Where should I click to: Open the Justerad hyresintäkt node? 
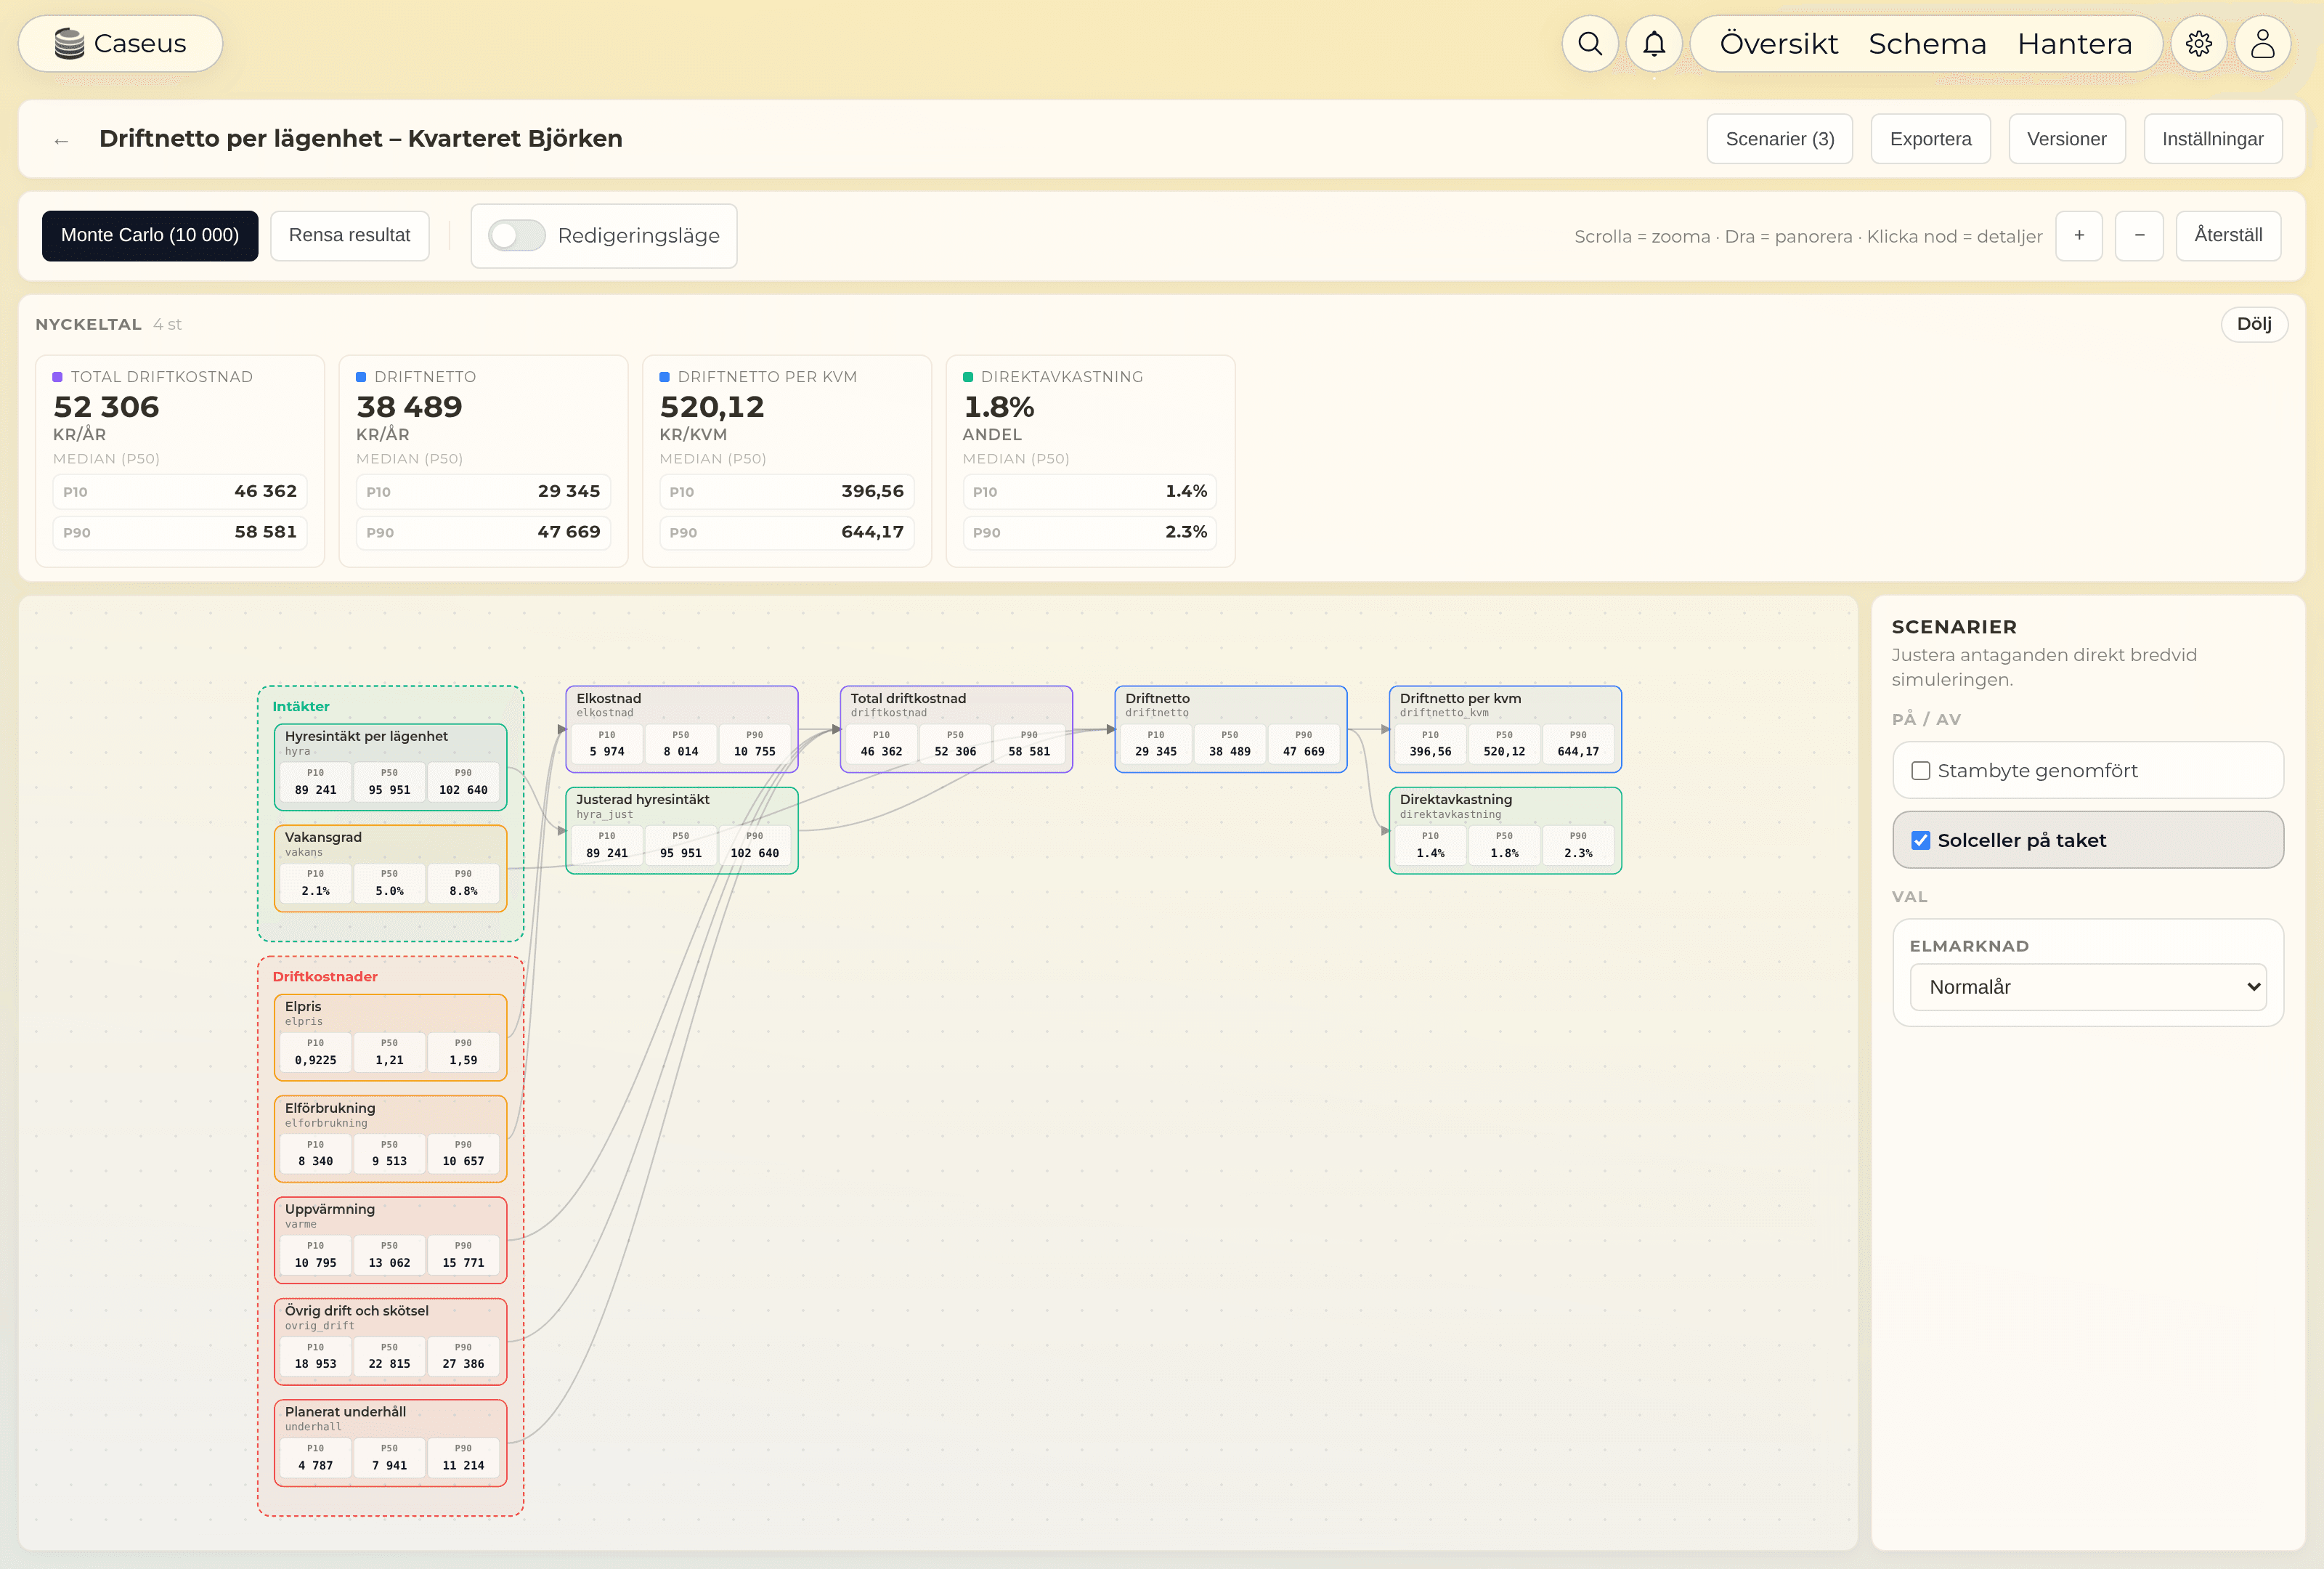click(682, 830)
